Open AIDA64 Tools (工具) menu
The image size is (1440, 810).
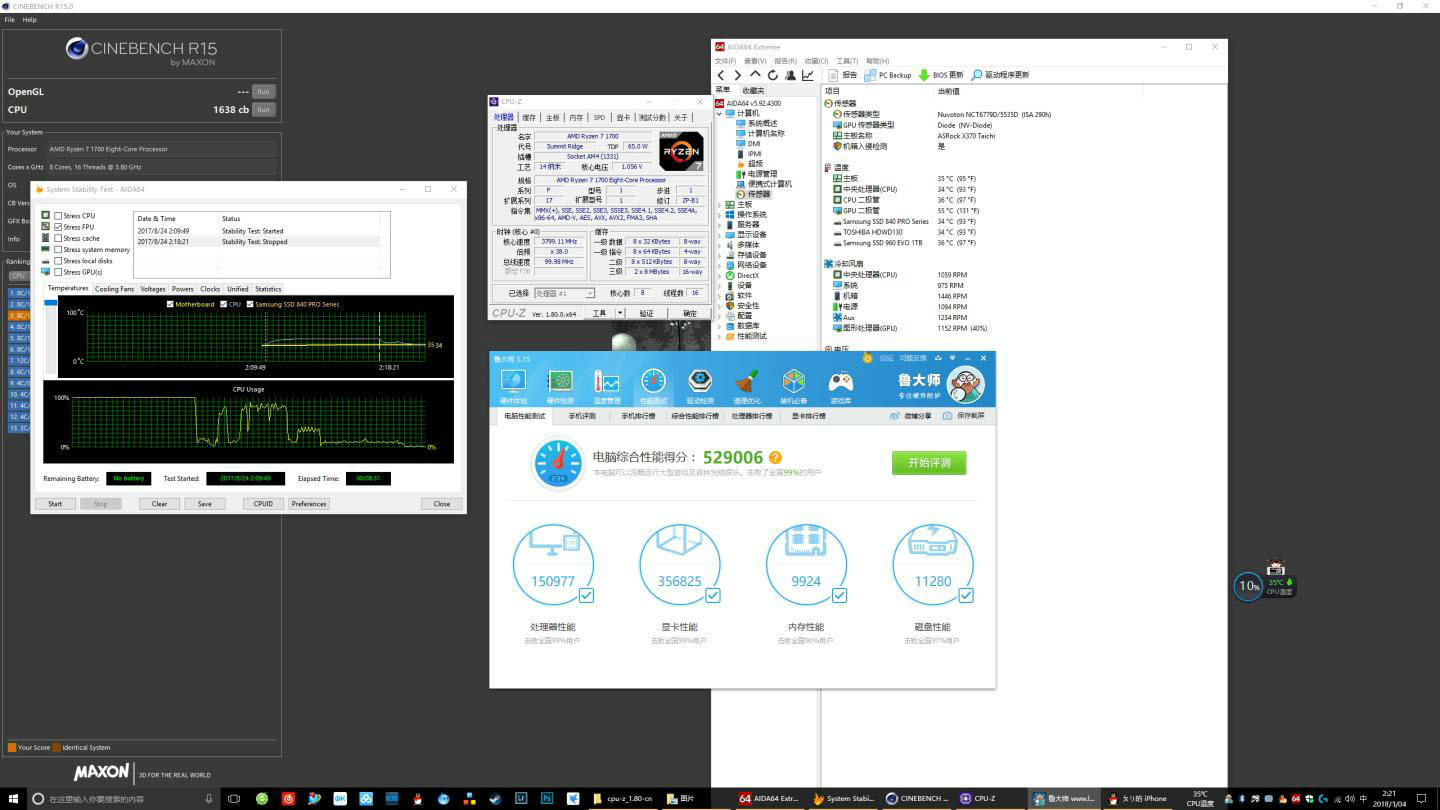pos(846,61)
